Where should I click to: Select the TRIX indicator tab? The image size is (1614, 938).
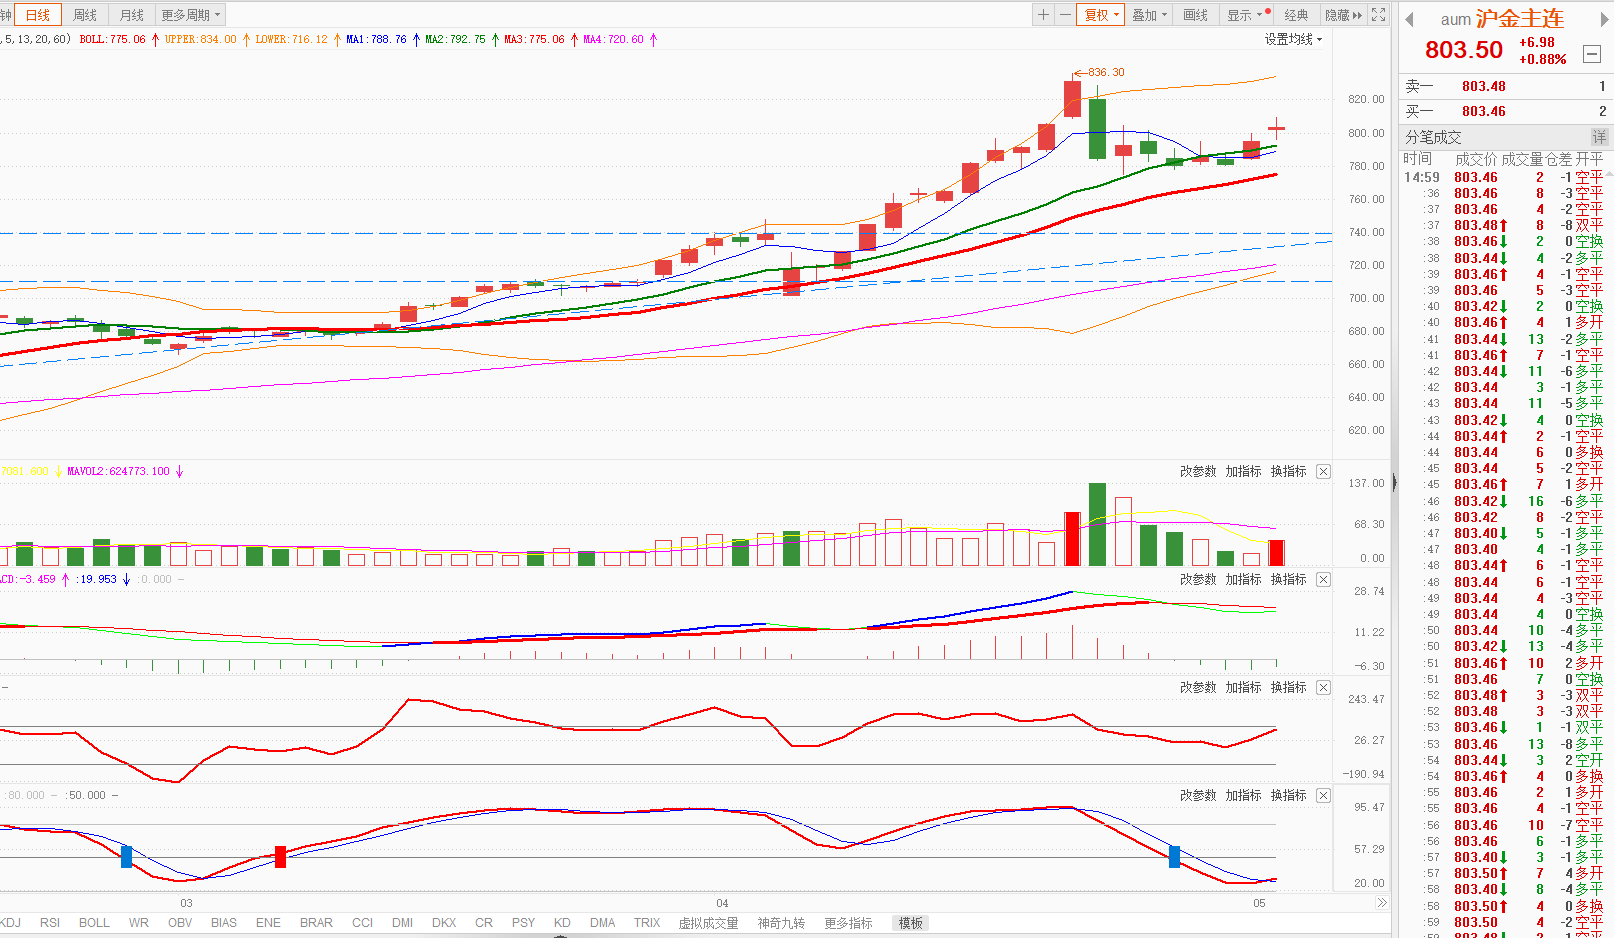tap(647, 923)
